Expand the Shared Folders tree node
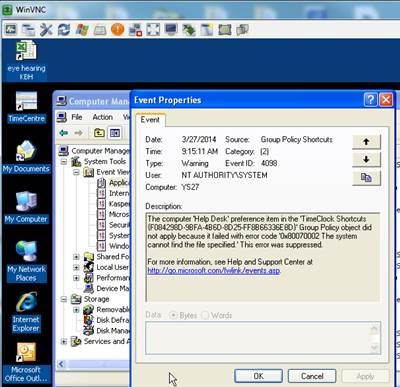Screen dimensions: 400x387 point(76,257)
